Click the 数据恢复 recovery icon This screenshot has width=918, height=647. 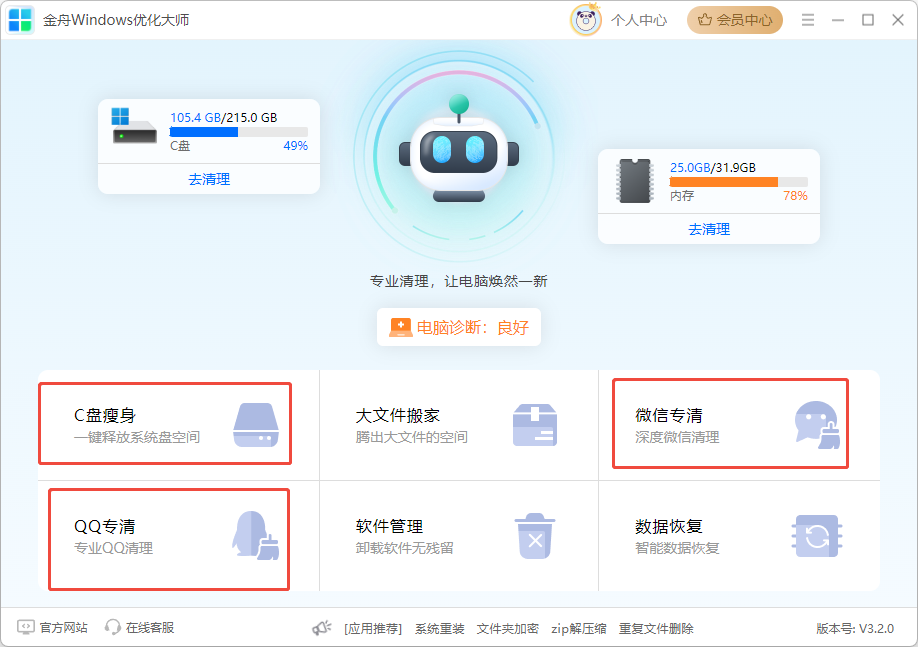[x=817, y=536]
